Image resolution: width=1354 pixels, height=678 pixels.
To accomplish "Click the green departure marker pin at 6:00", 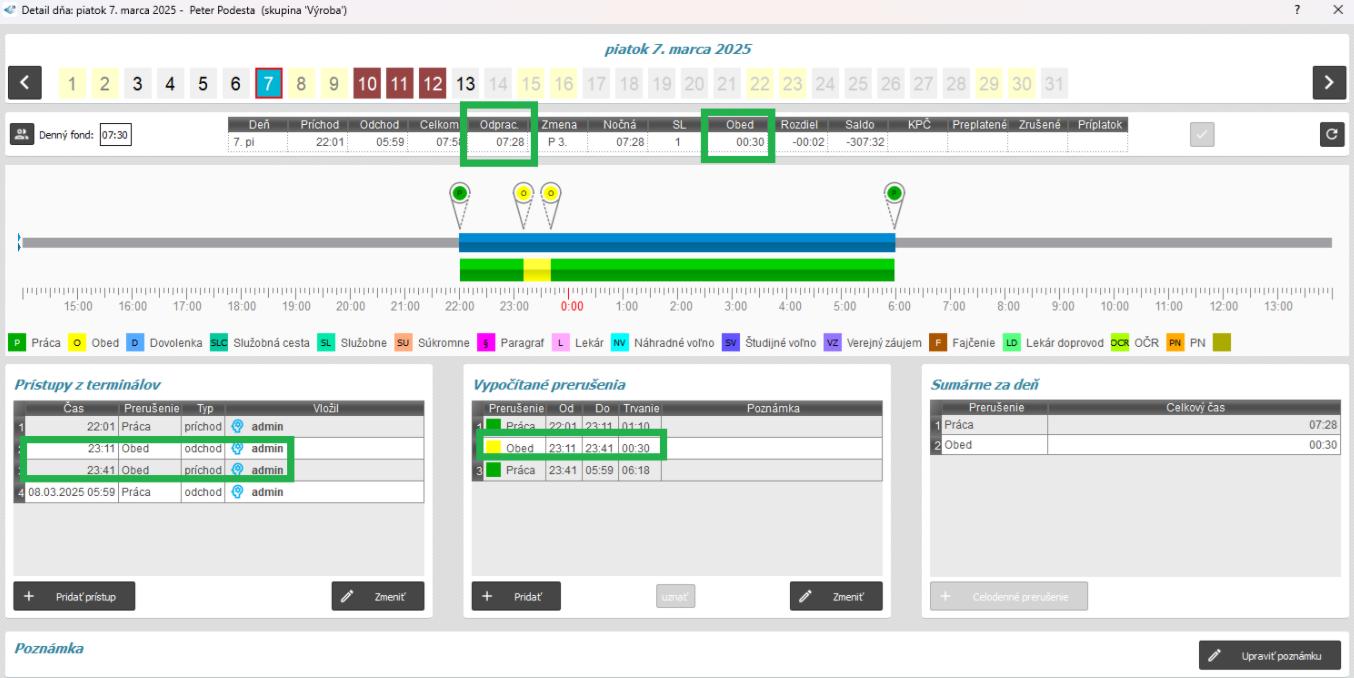I will click(895, 194).
